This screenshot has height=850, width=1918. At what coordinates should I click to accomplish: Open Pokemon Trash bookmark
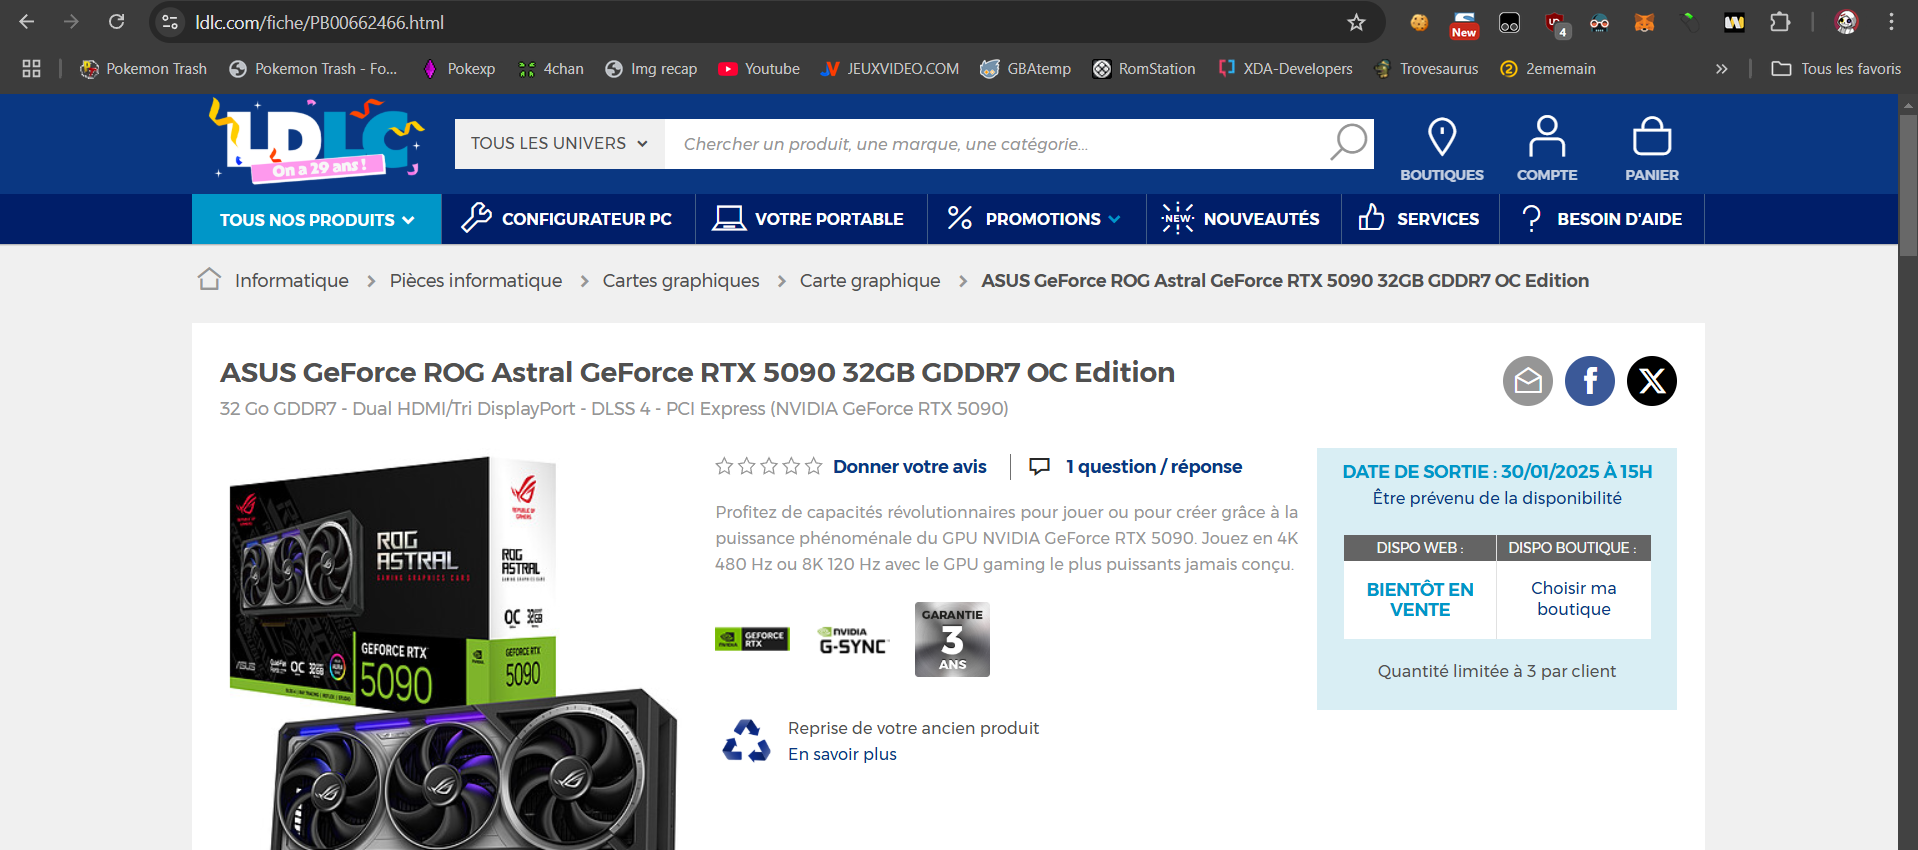tap(143, 68)
